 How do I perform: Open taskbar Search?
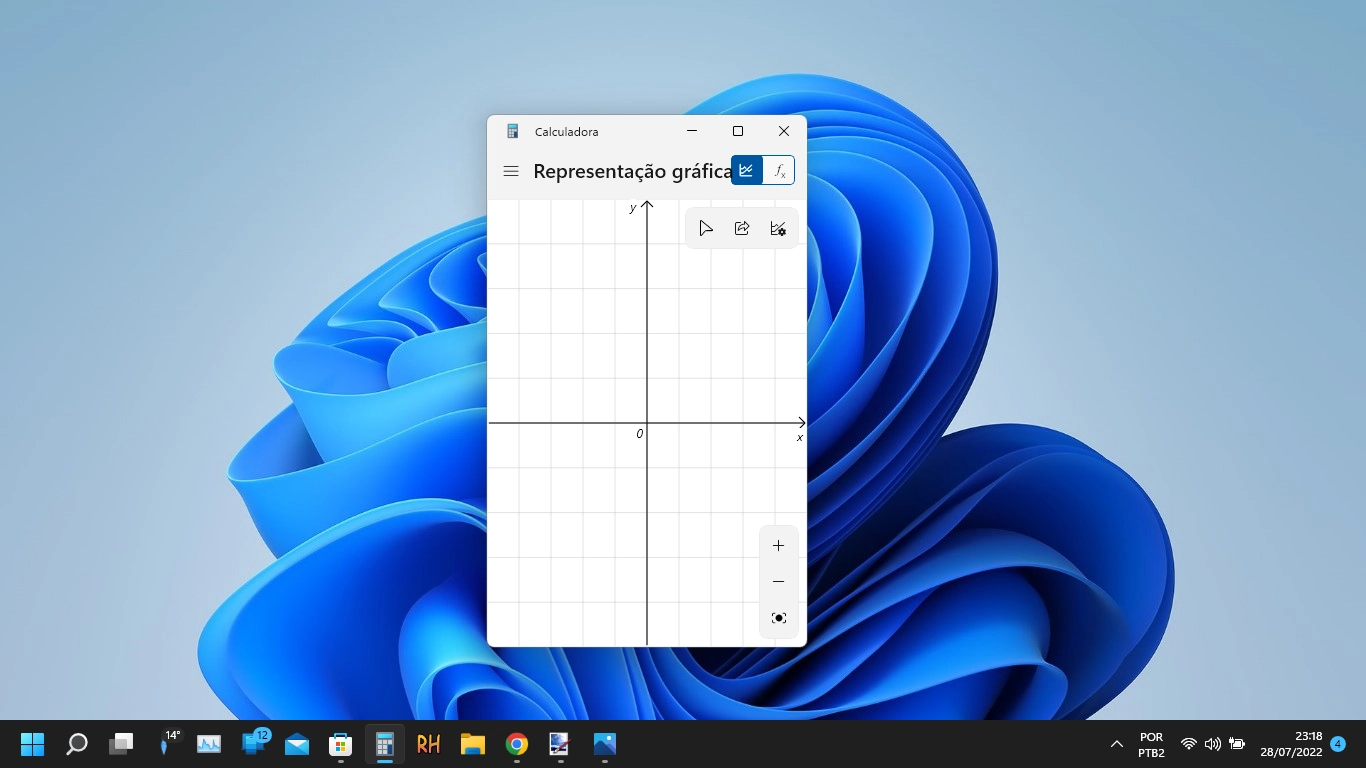click(x=77, y=744)
